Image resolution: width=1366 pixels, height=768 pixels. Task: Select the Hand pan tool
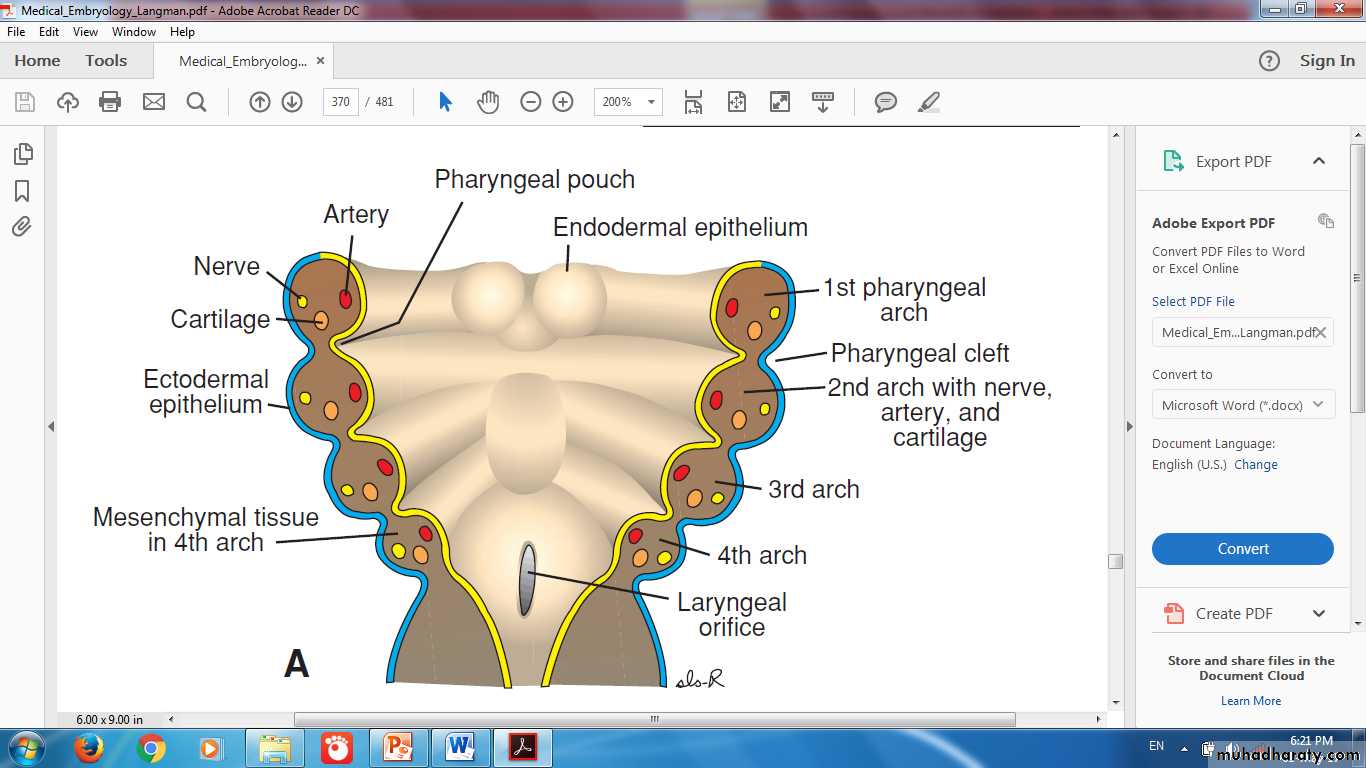(488, 102)
